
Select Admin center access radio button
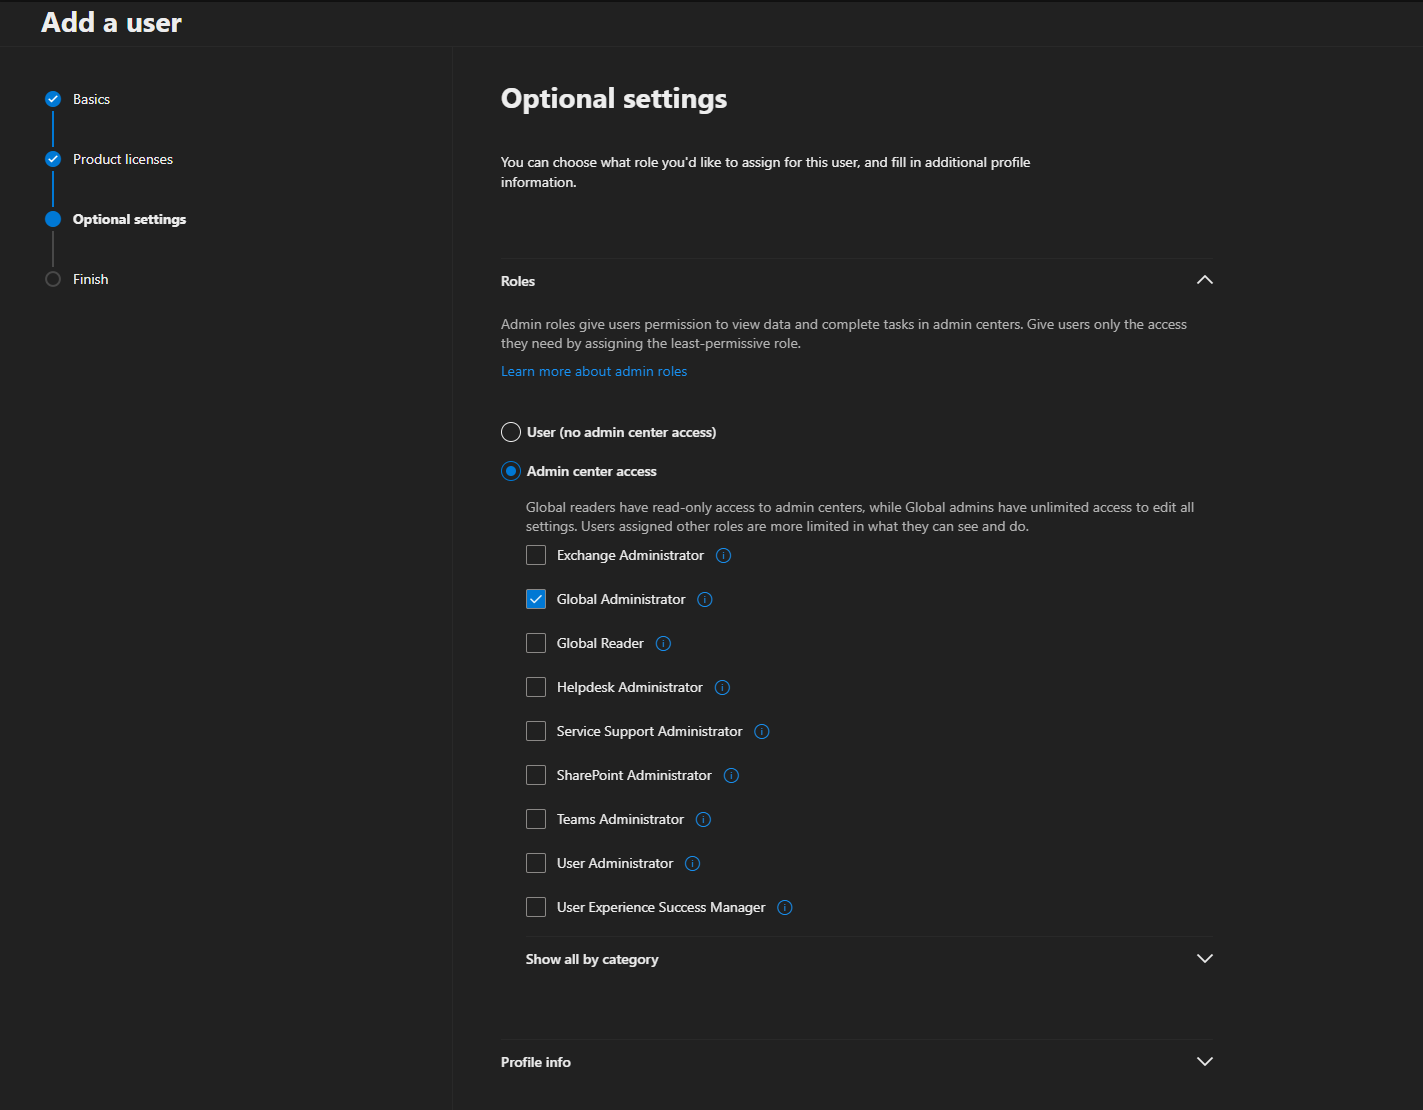click(x=511, y=471)
